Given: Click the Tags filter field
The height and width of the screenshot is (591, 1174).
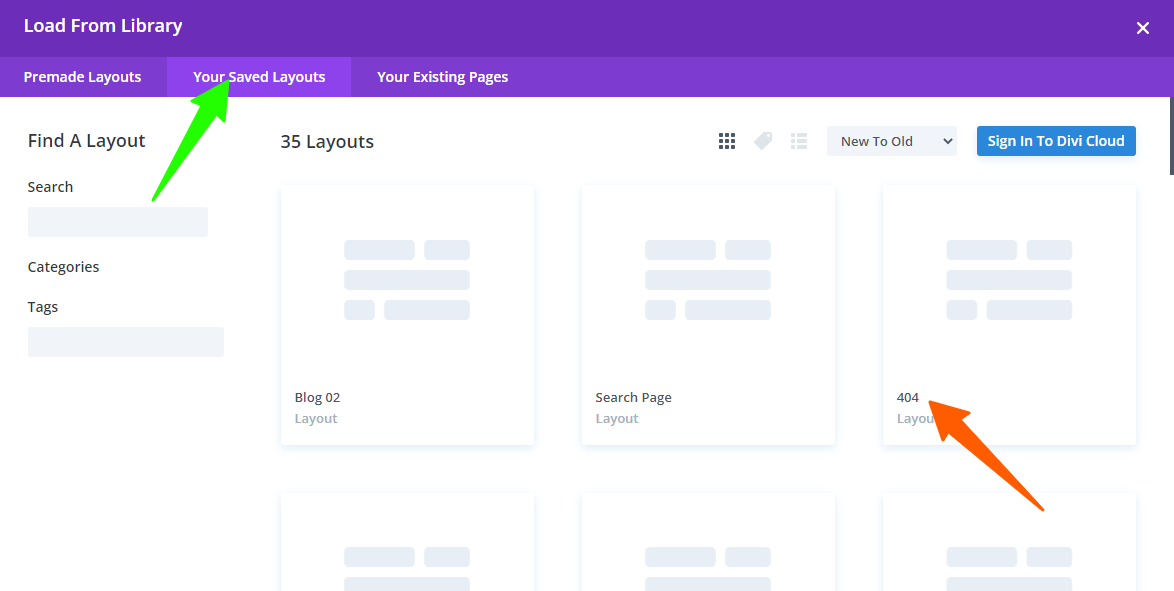Looking at the screenshot, I should 125,342.
